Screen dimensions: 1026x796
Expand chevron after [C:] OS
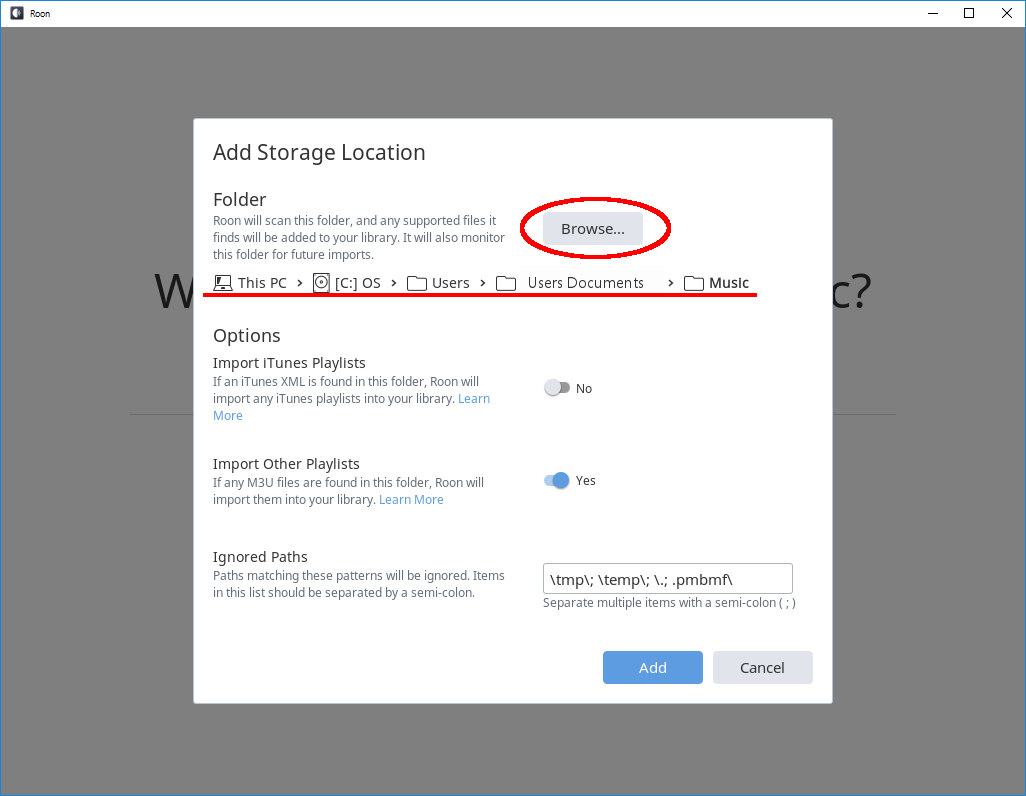pyautogui.click(x=394, y=283)
